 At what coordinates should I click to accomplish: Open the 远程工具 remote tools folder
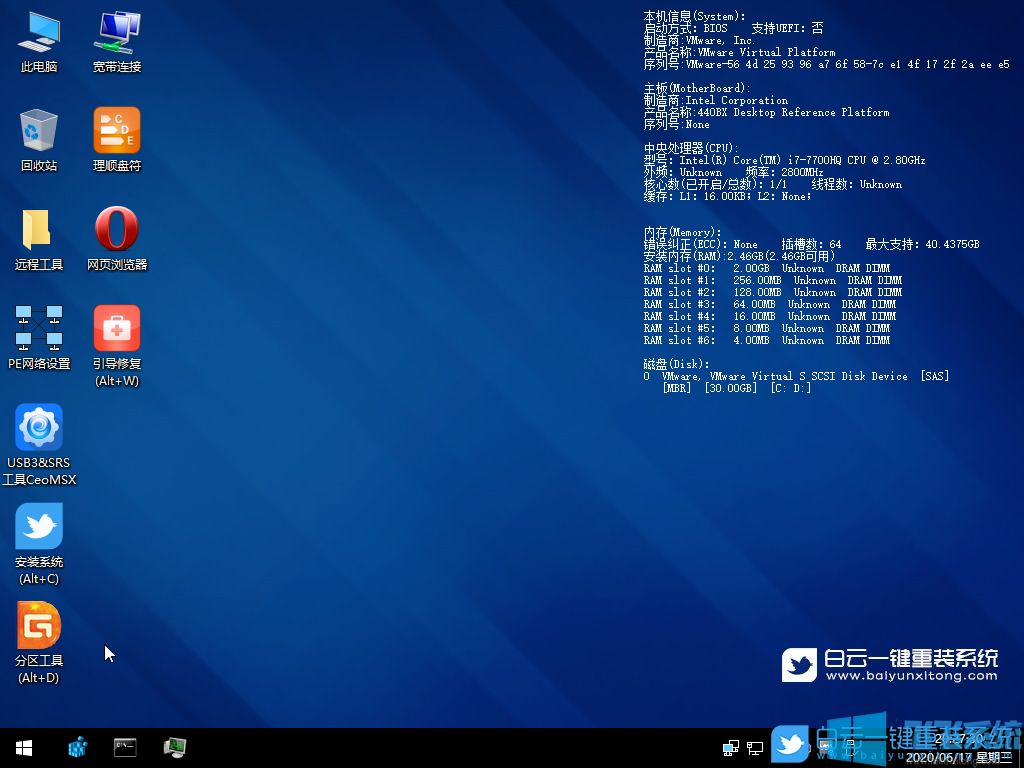click(38, 228)
